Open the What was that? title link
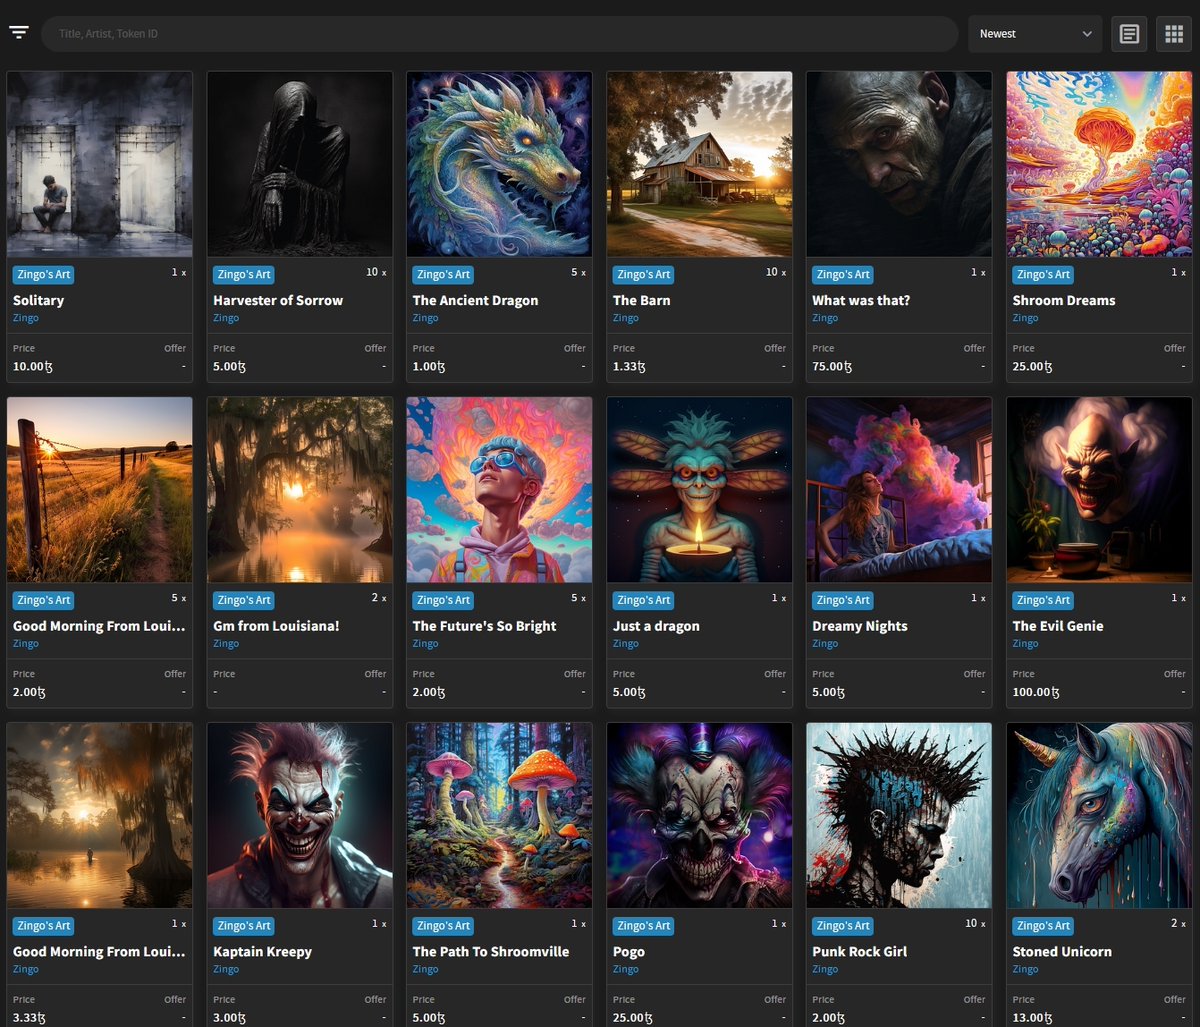This screenshot has height=1027, width=1200. 862,300
